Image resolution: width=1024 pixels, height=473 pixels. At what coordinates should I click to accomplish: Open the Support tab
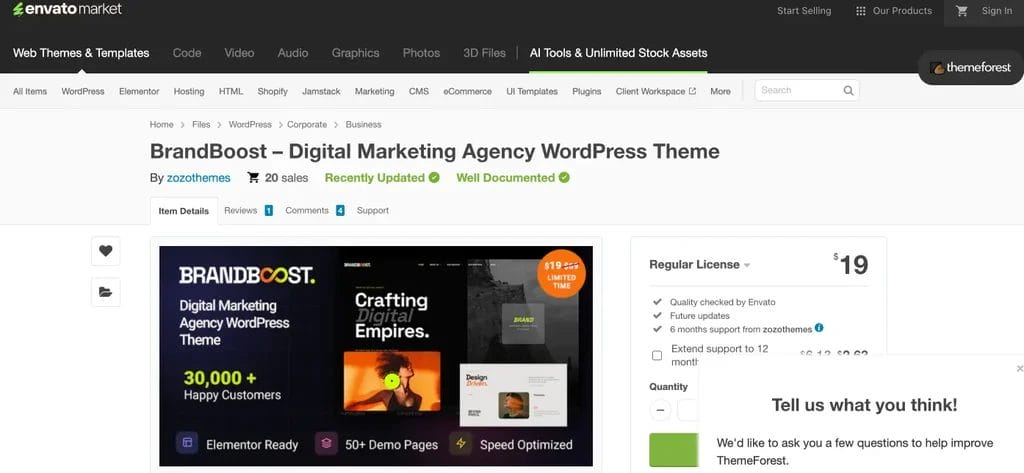coord(372,210)
